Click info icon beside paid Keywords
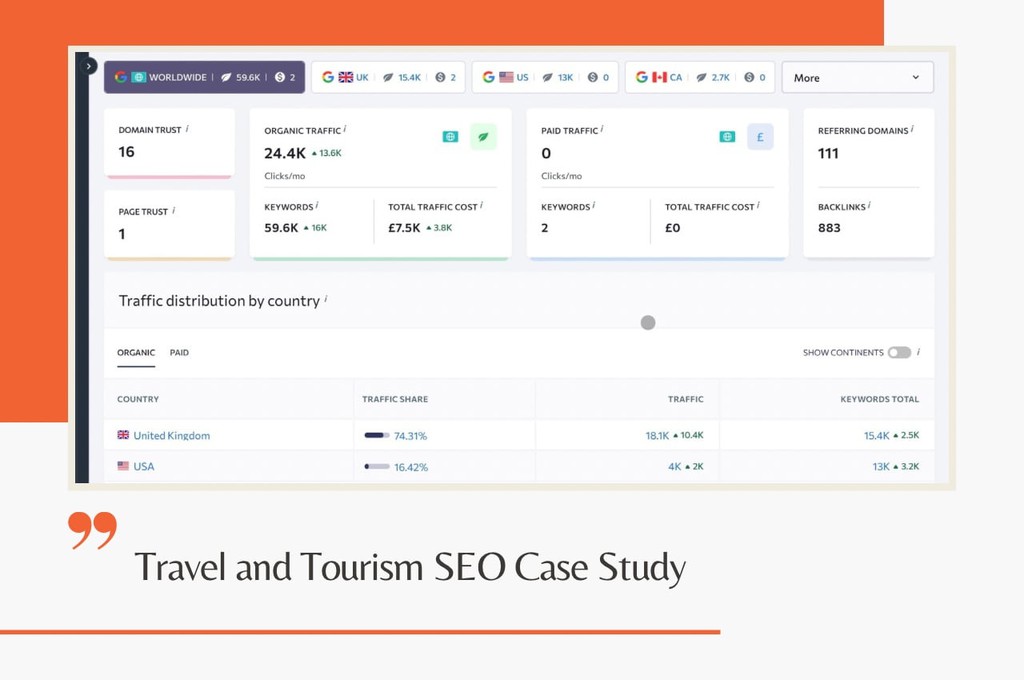Image resolution: width=1024 pixels, height=680 pixels. (x=594, y=205)
